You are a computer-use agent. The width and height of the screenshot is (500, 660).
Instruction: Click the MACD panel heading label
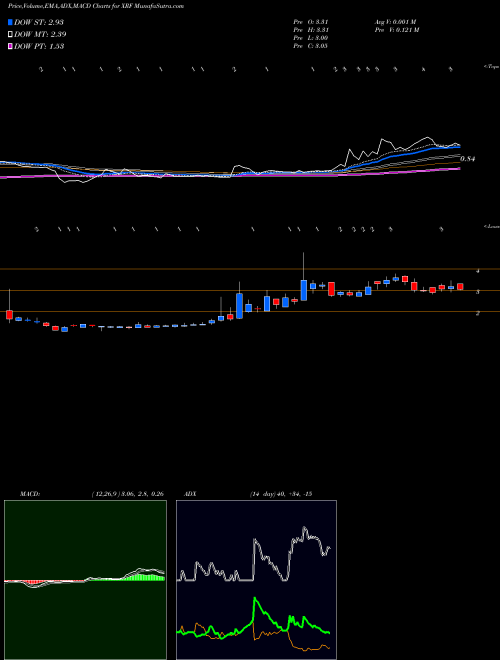pyautogui.click(x=30, y=494)
